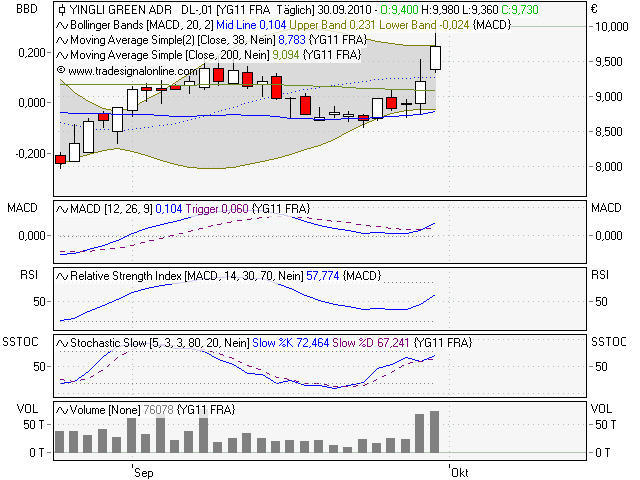Image resolution: width=640 pixels, height=480 pixels.
Task: Click the wave icon beside Relative Strength Index
Action: pyautogui.click(x=62, y=276)
